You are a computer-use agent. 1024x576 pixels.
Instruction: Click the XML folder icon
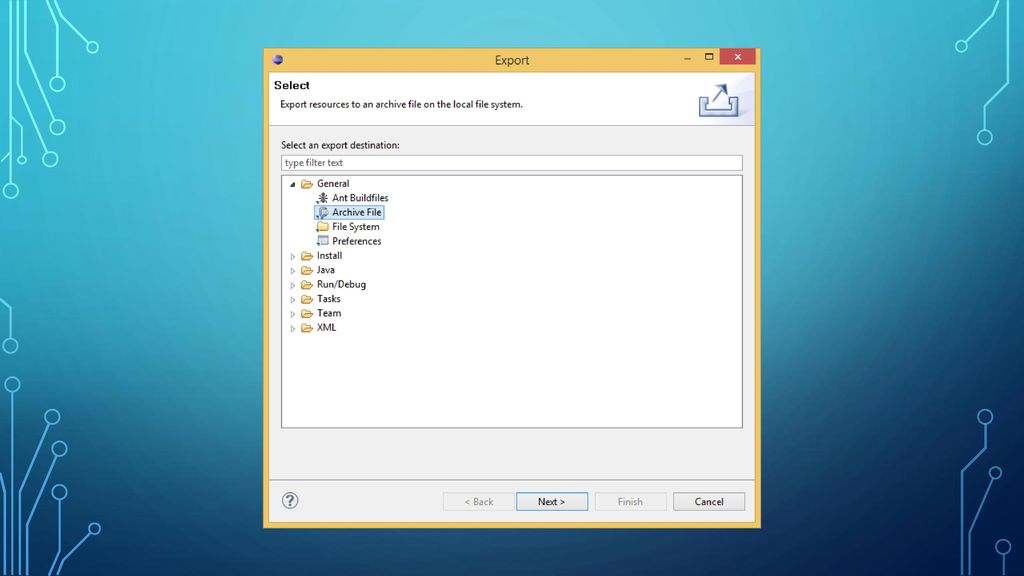click(307, 327)
